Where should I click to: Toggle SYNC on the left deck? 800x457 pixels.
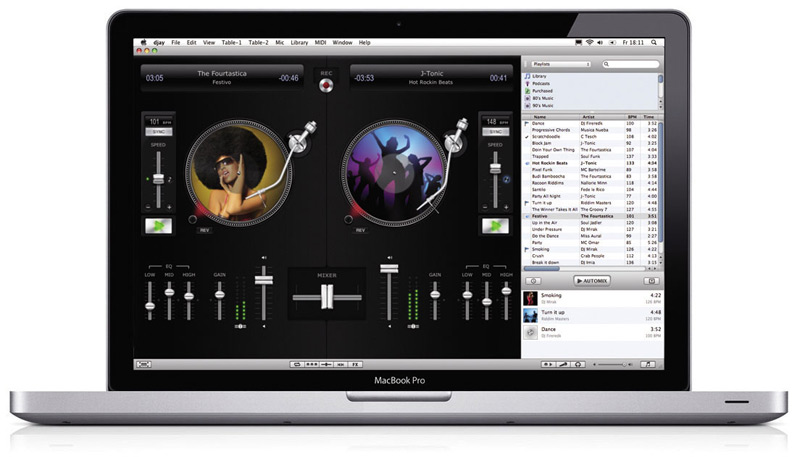159,132
